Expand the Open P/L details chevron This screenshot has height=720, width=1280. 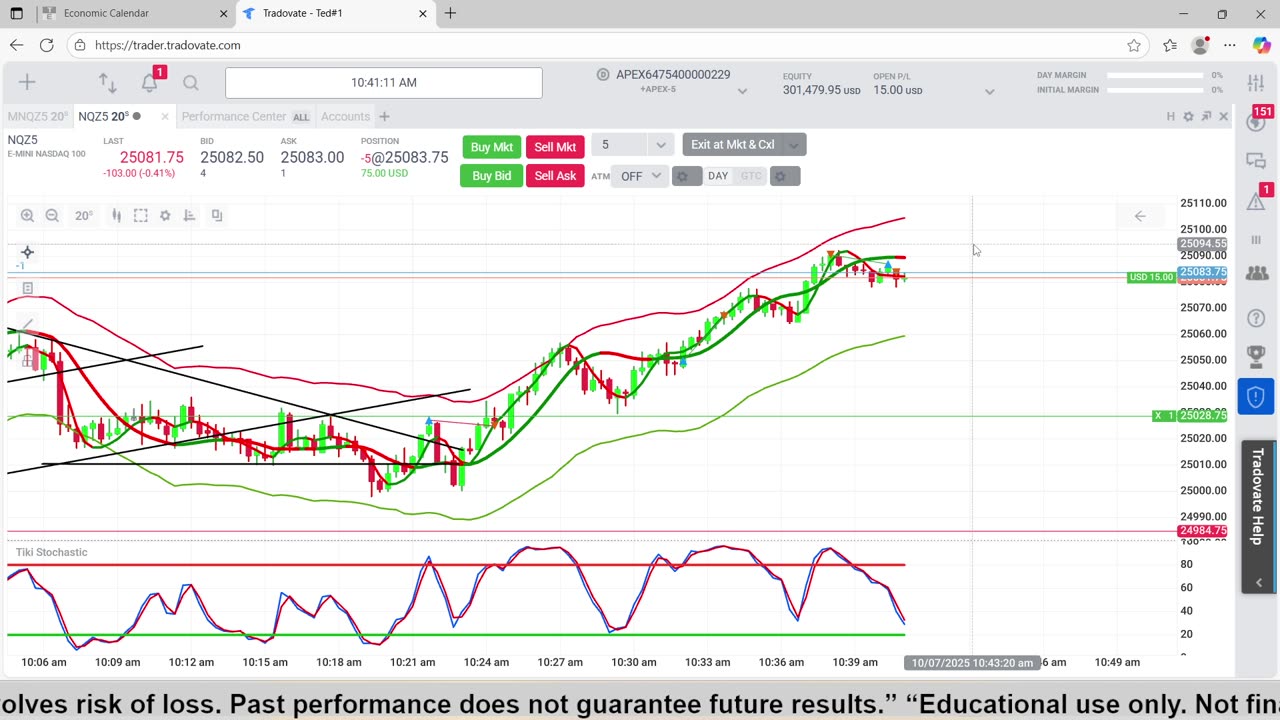pyautogui.click(x=989, y=91)
